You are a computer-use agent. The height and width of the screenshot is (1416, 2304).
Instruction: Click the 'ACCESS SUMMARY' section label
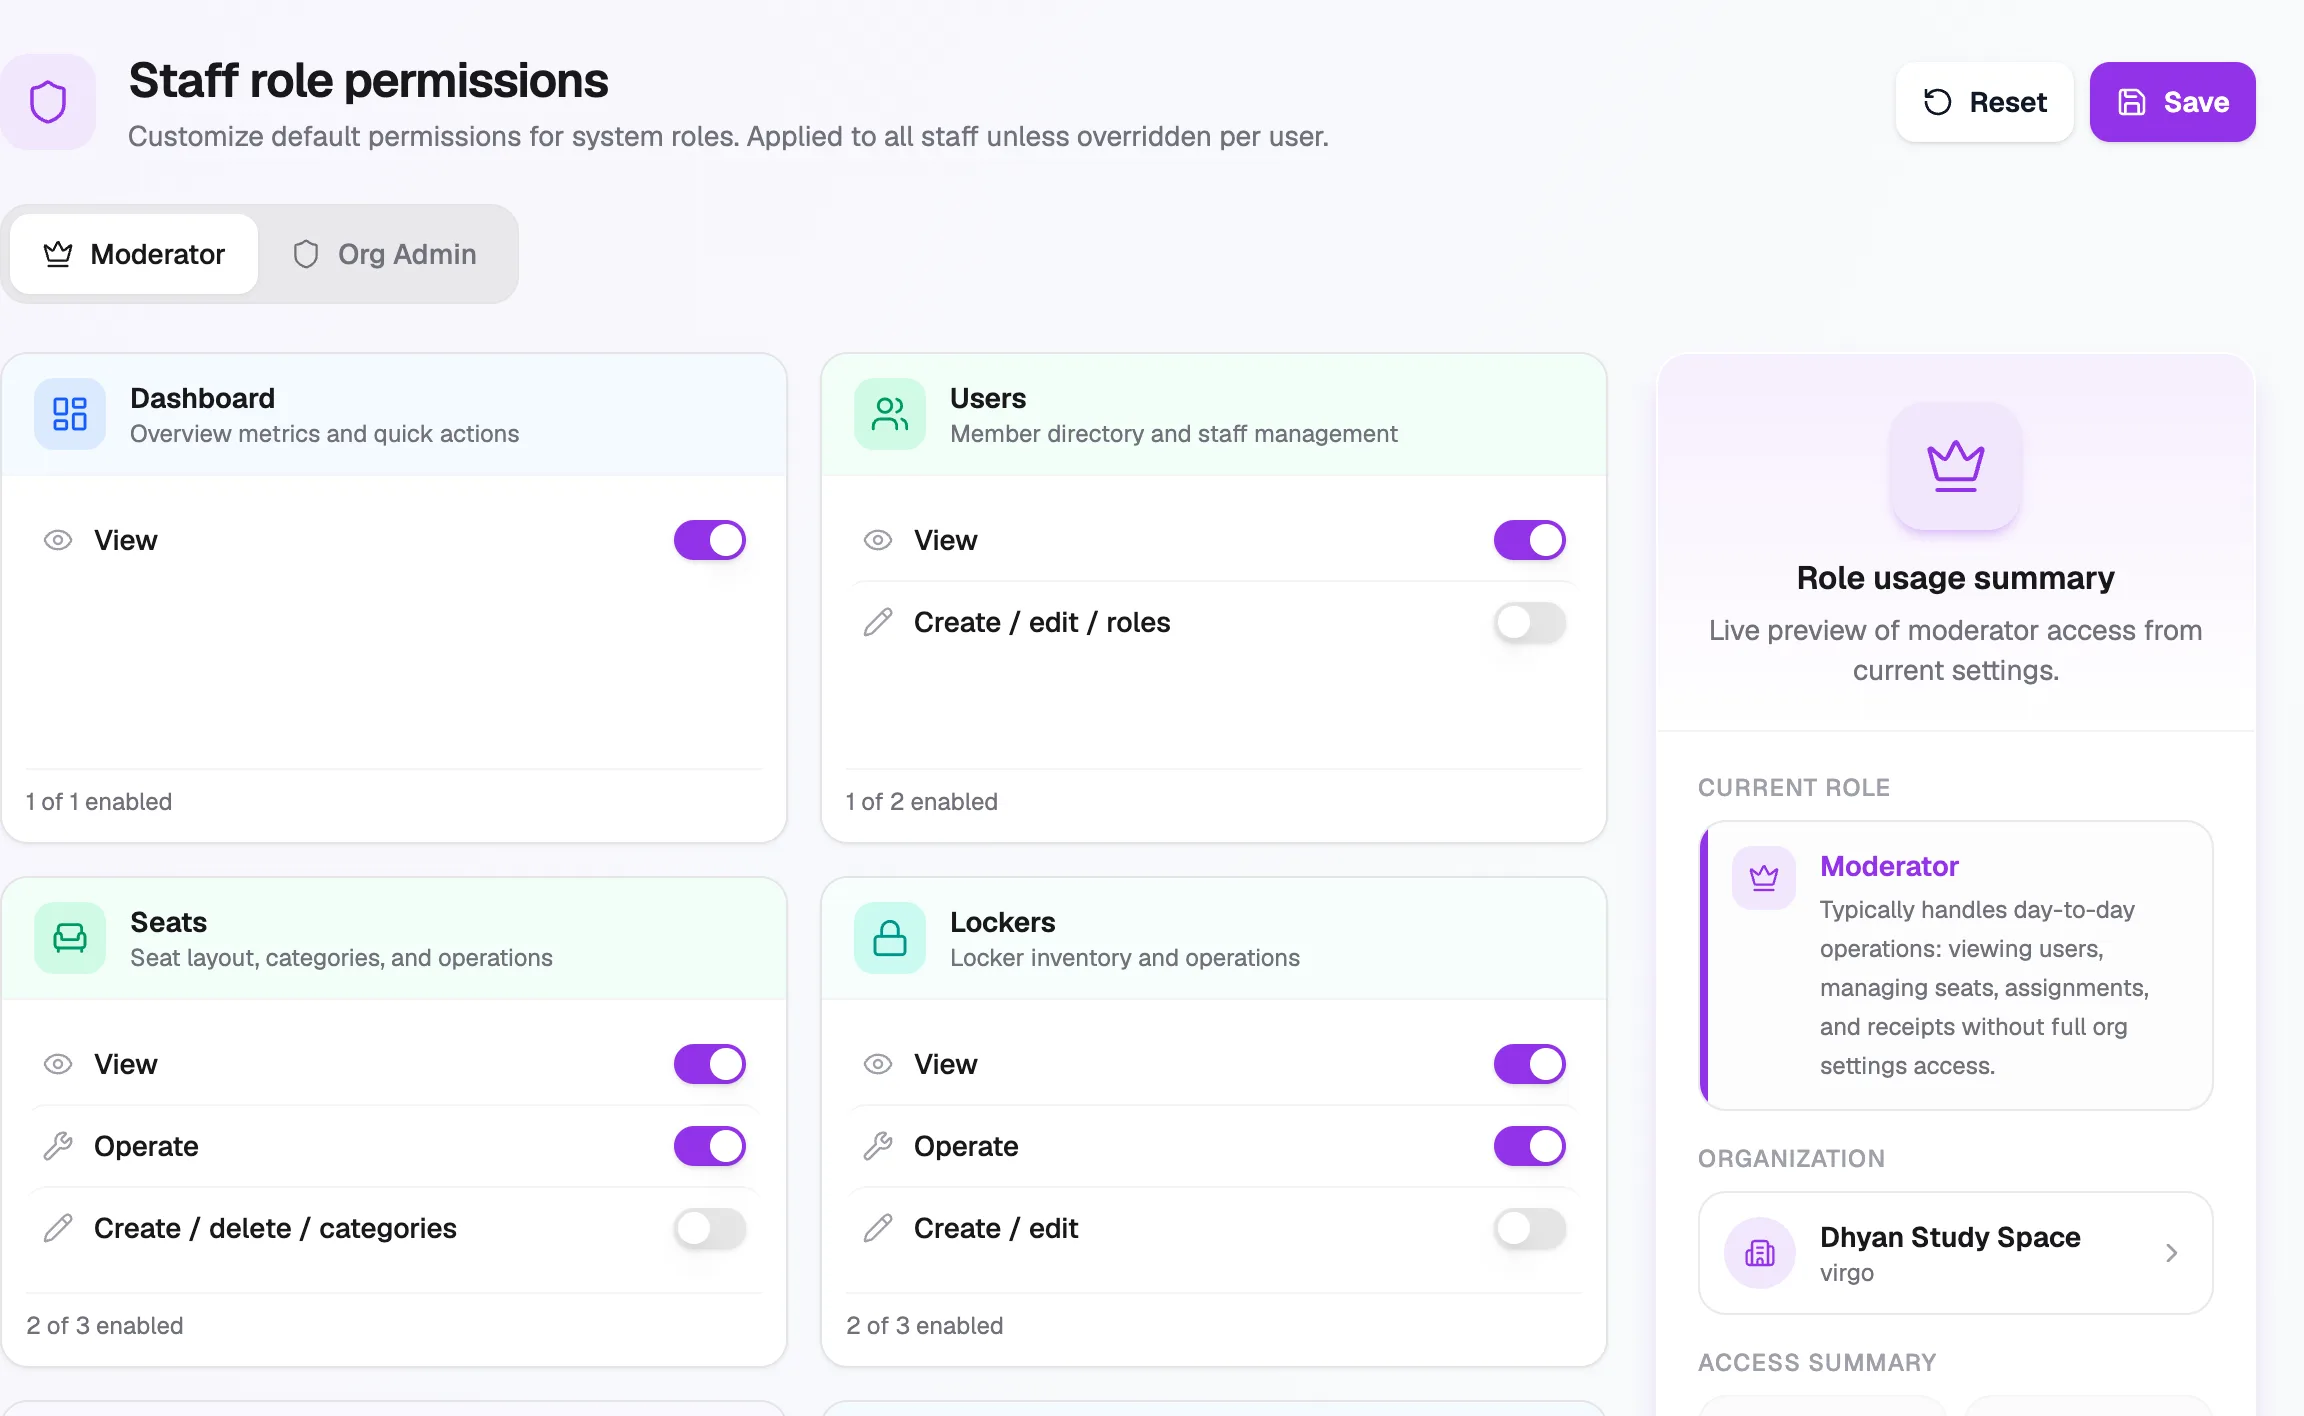tap(1817, 1363)
